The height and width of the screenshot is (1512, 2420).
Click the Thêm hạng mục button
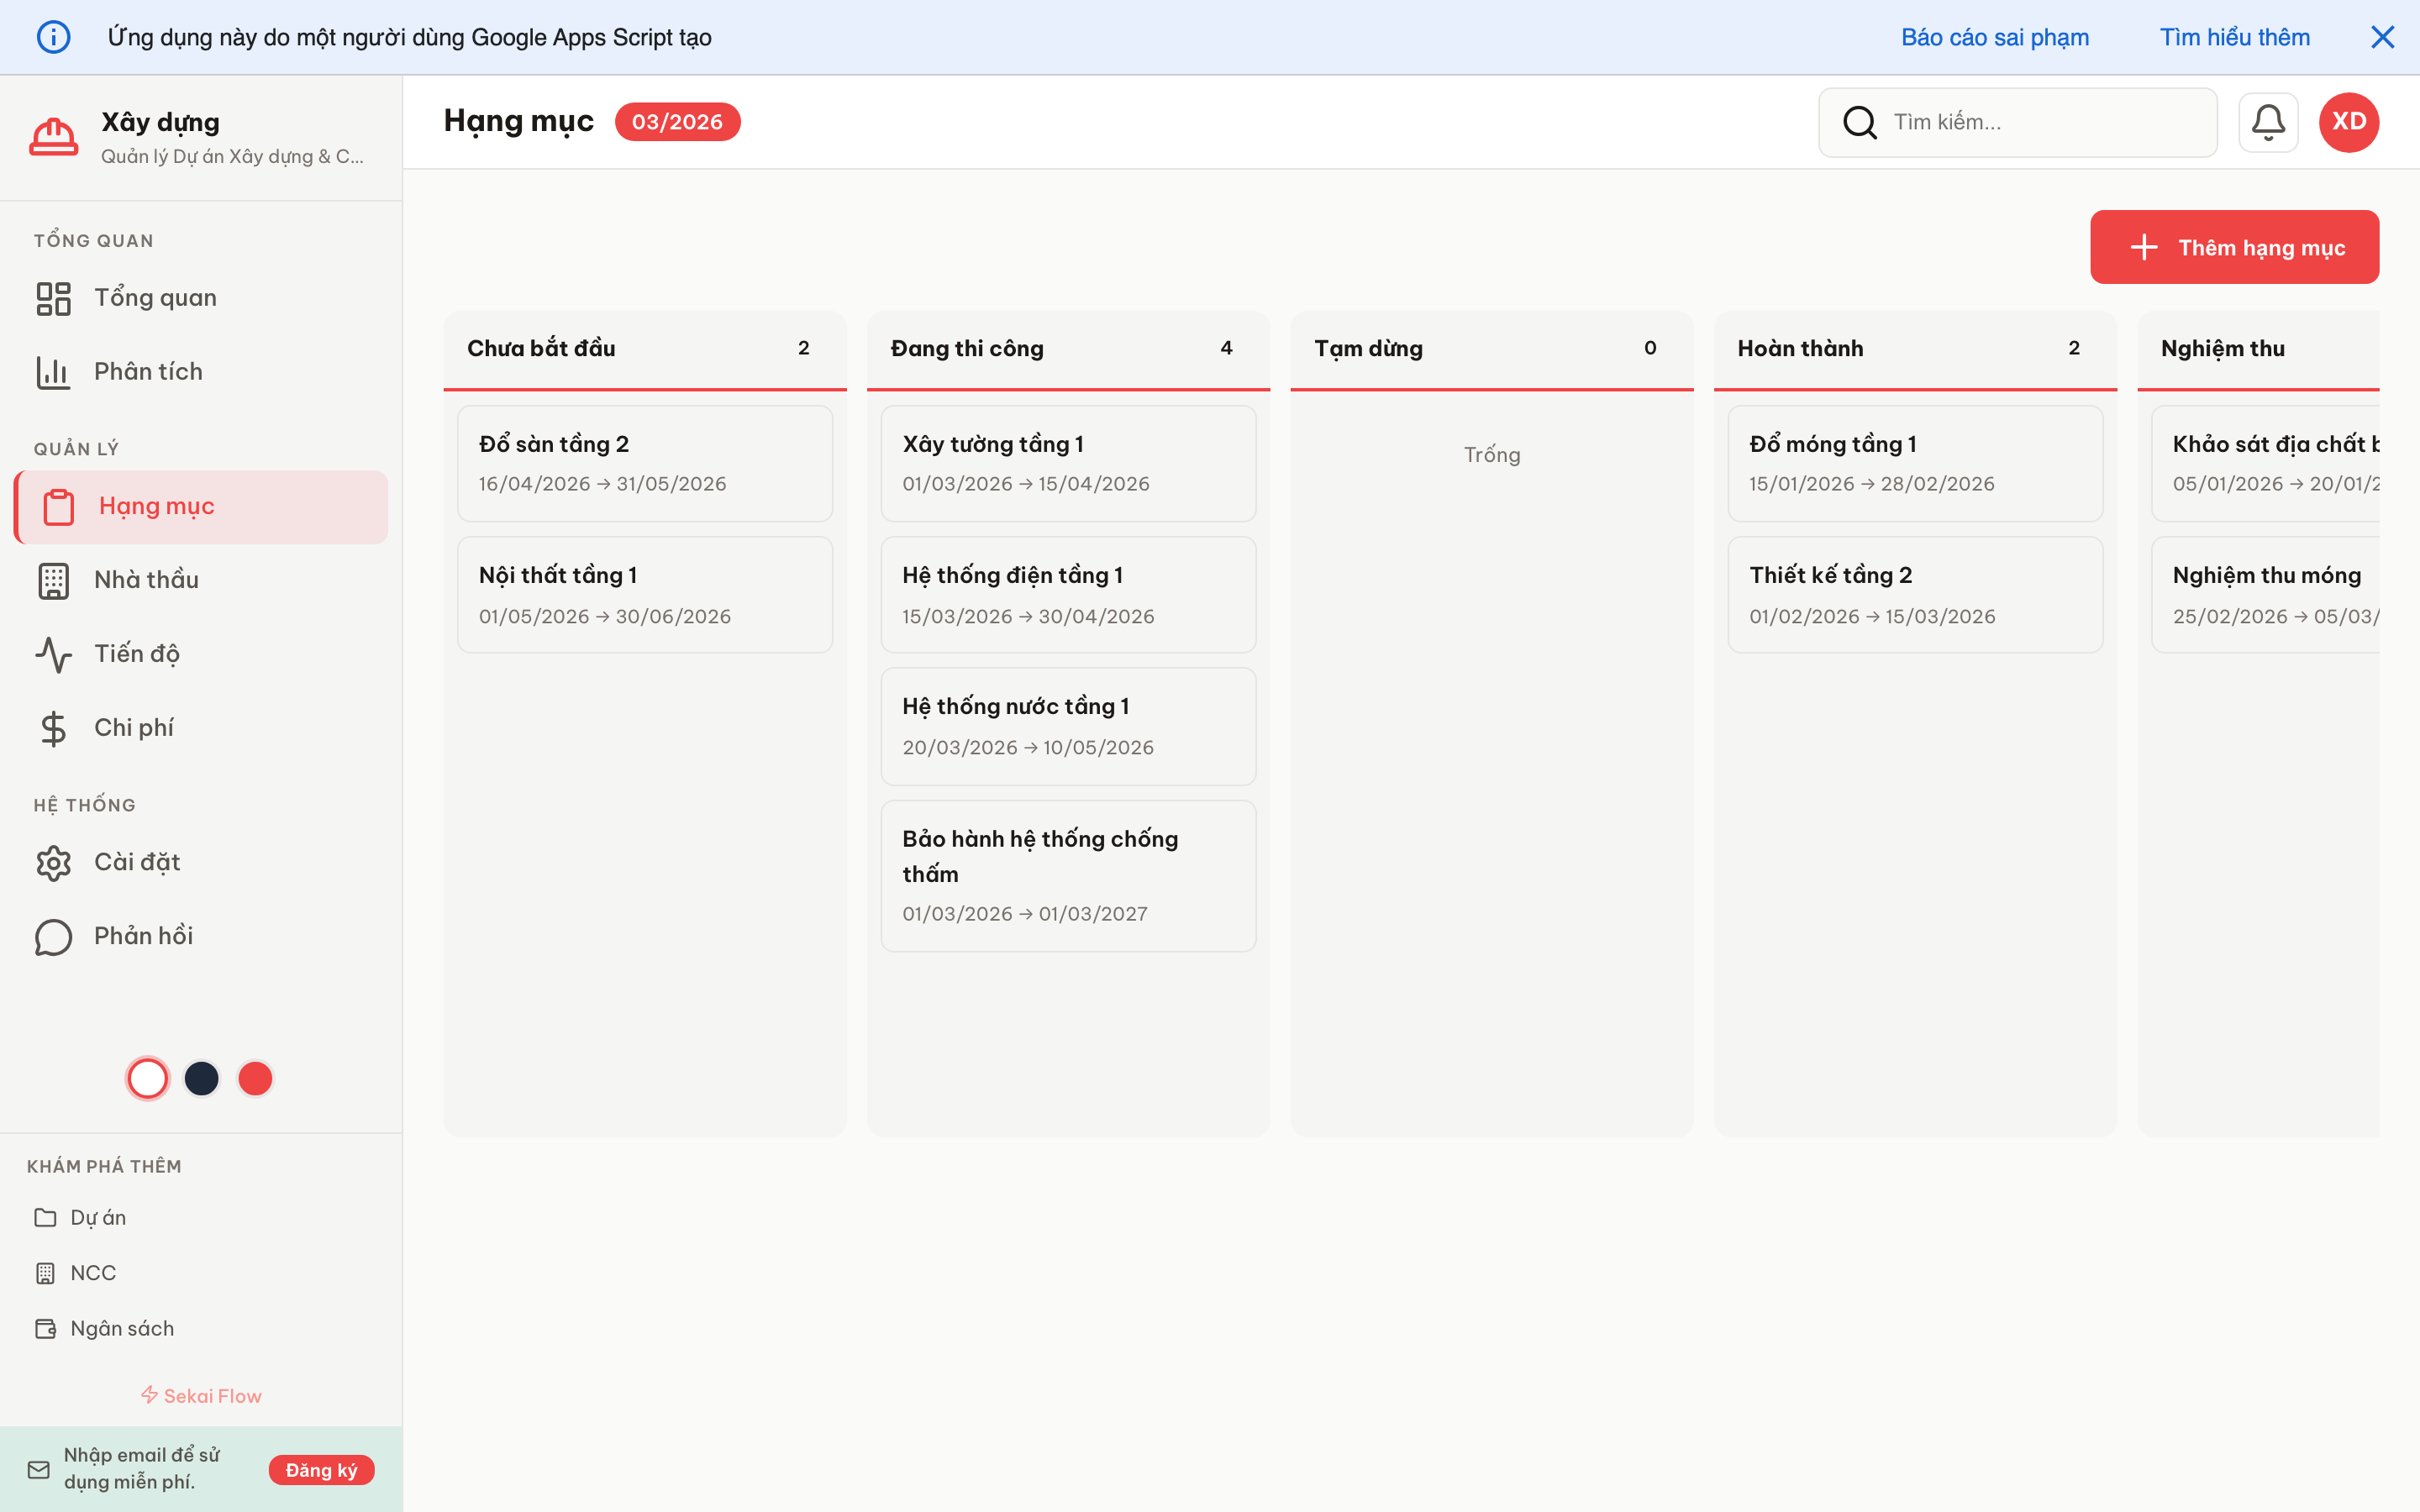2235,247
